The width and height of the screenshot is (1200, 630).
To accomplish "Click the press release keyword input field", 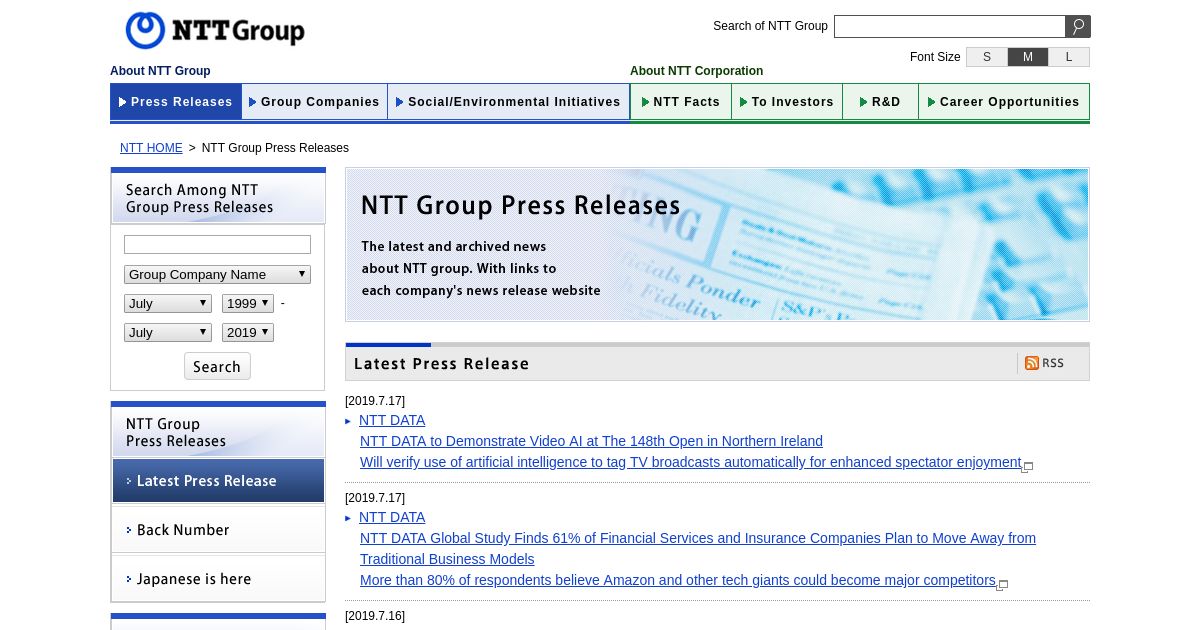I will pyautogui.click(x=217, y=245).
